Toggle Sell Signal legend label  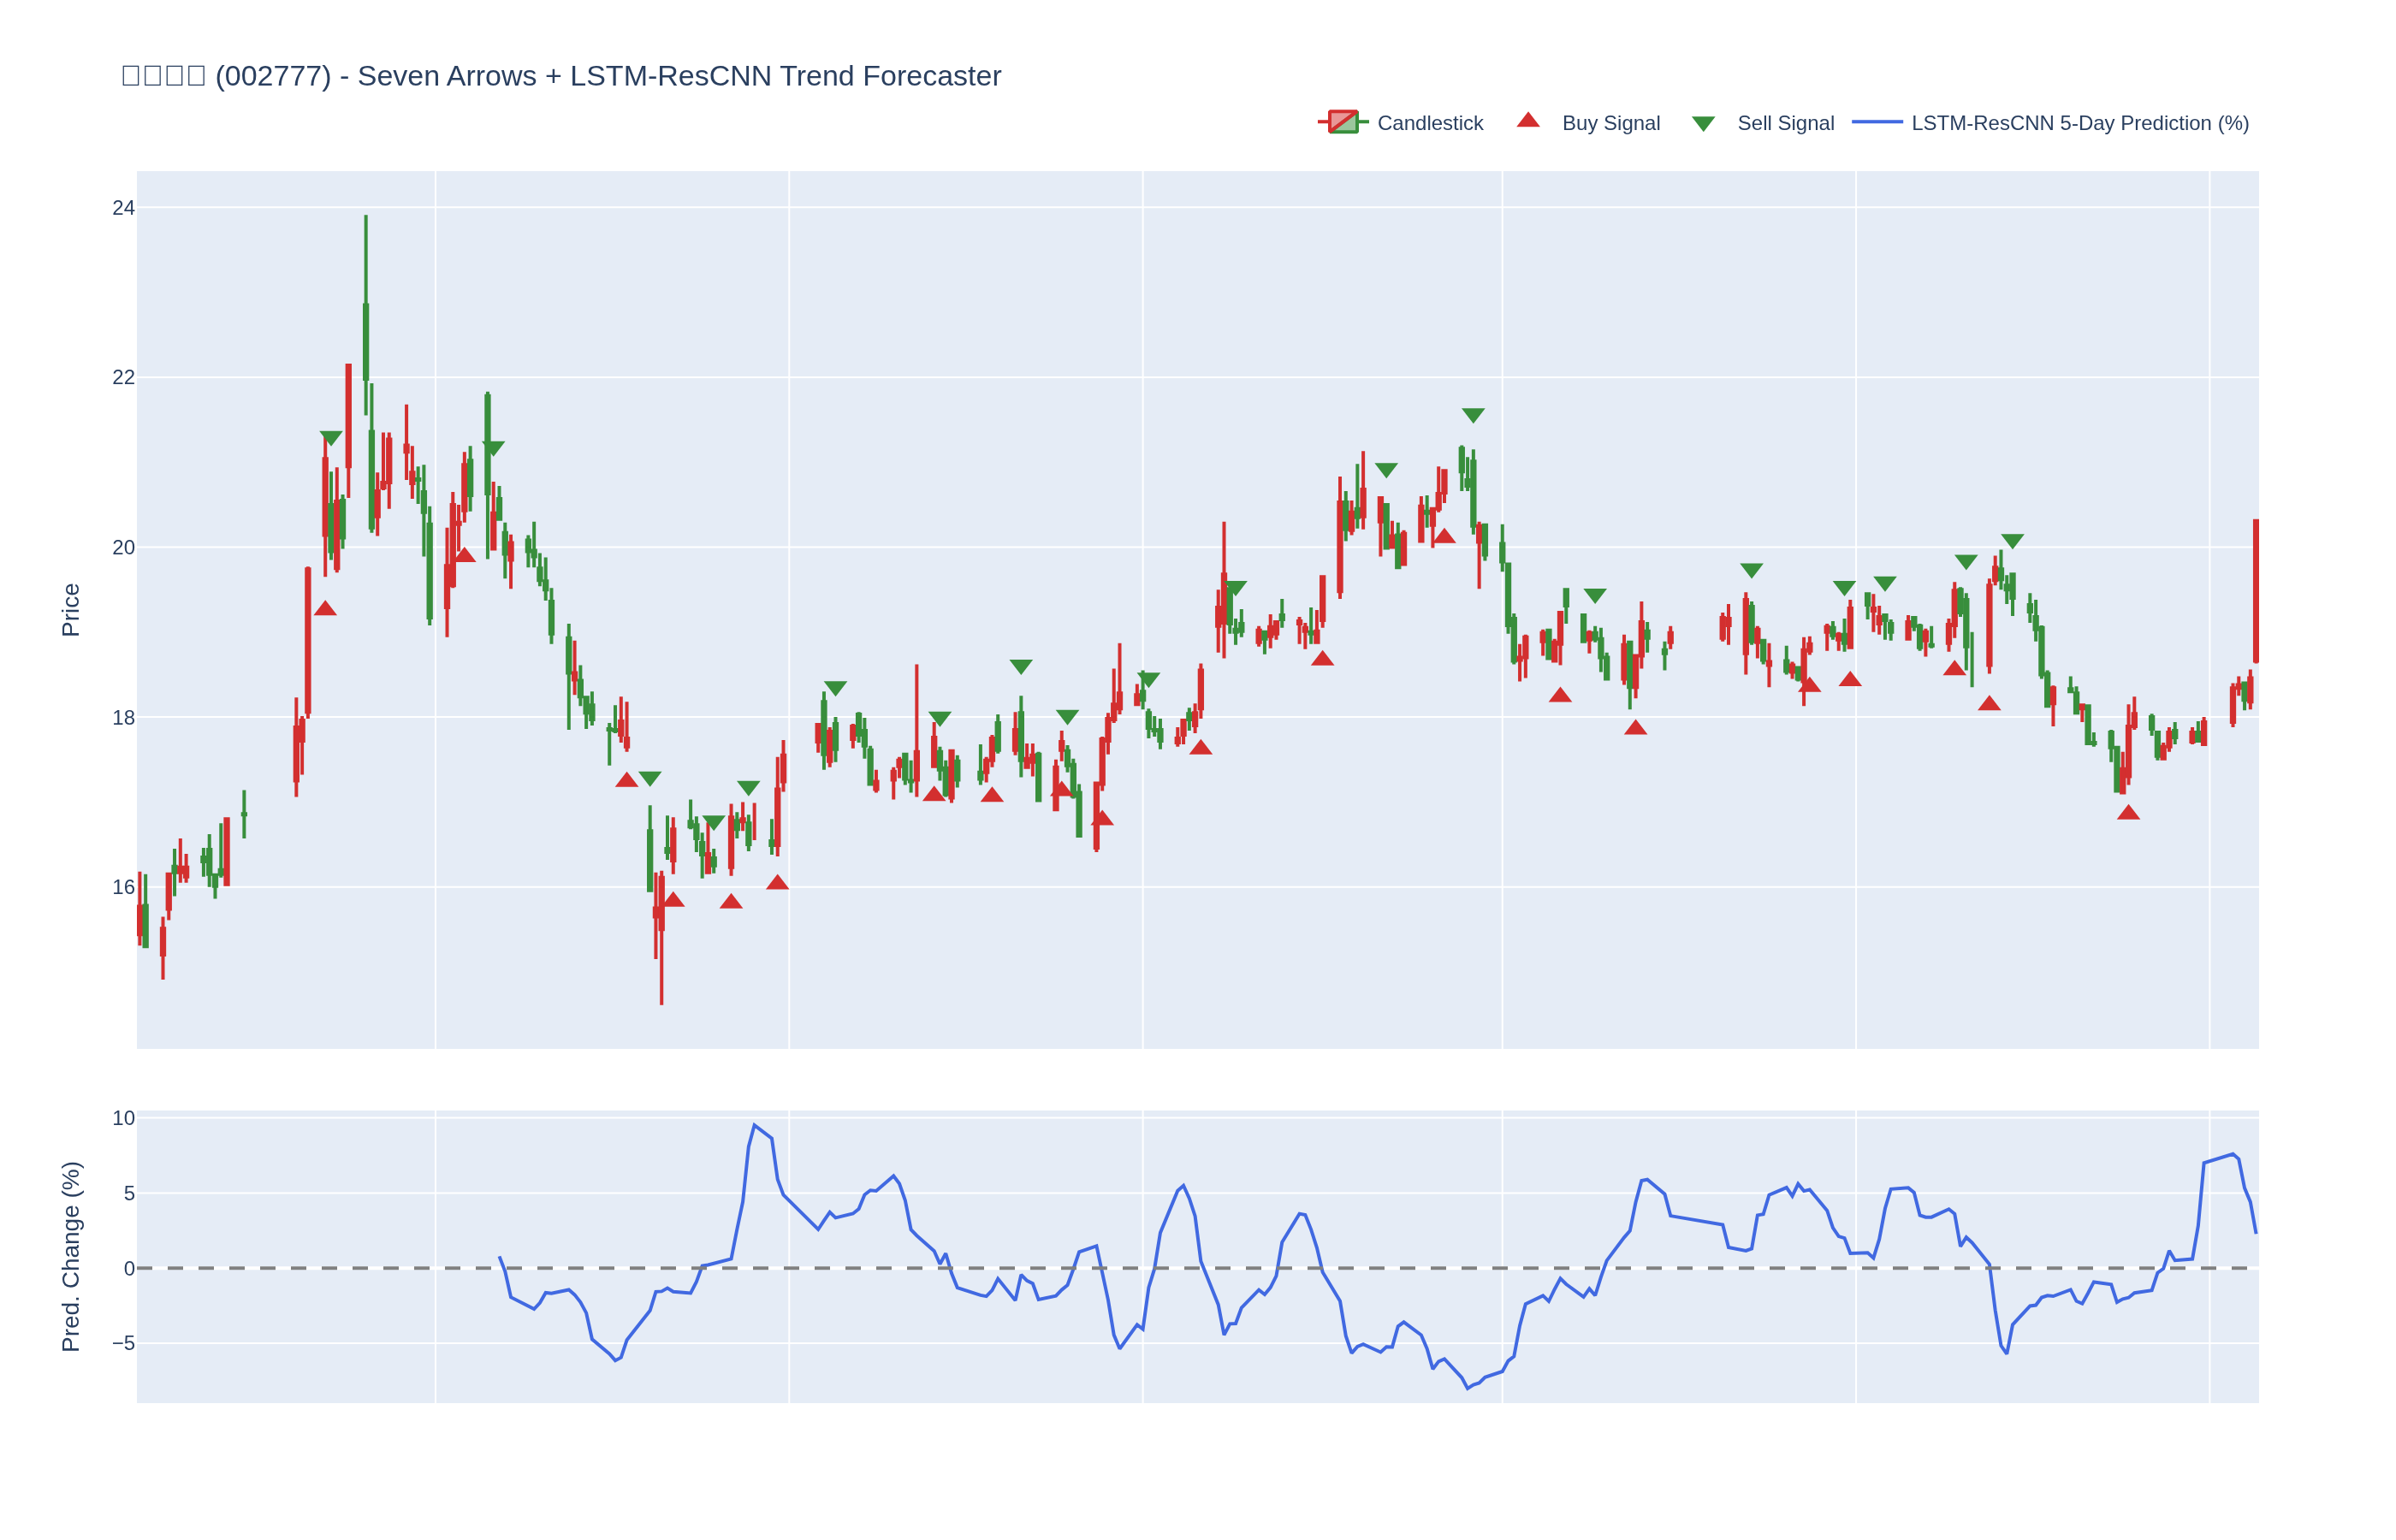point(1785,123)
